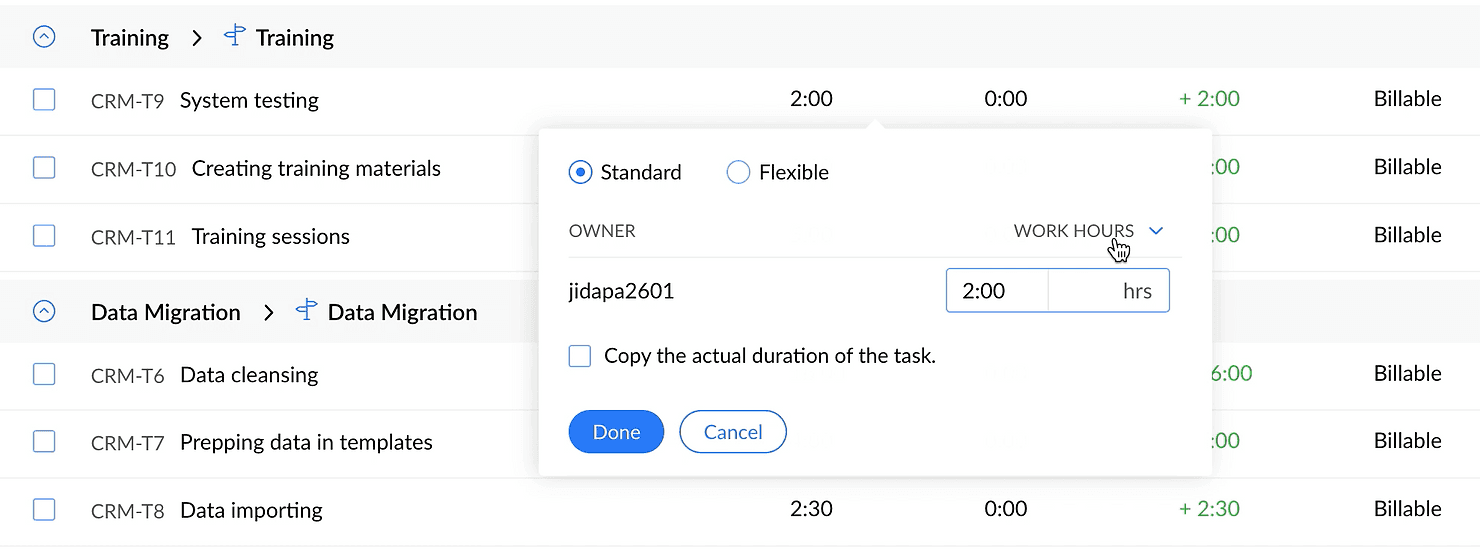Open the Work Hours dropdown arrow

(x=1156, y=231)
